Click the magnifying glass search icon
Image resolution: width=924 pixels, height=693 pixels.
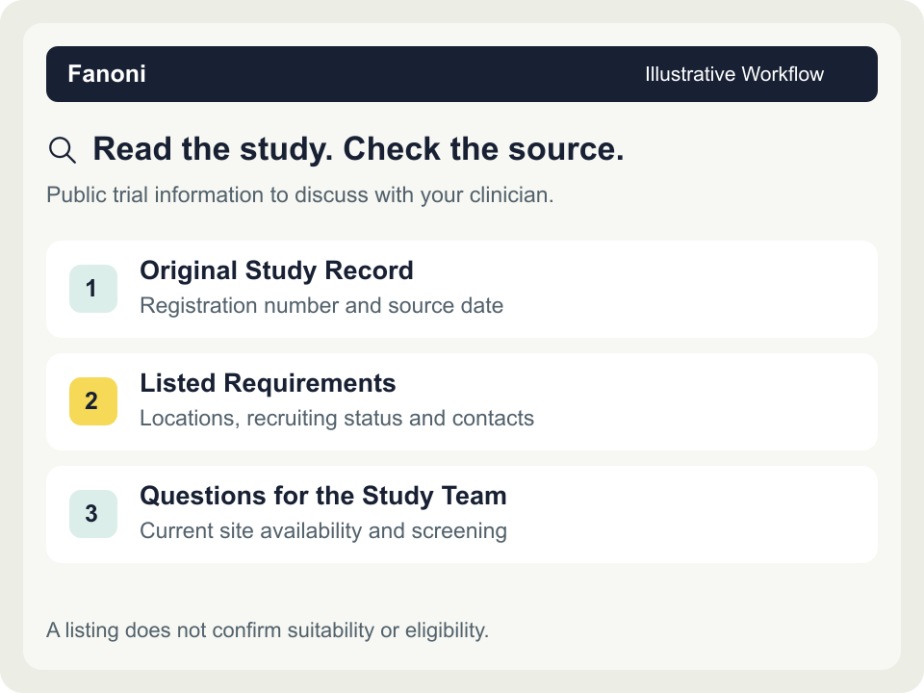pyautogui.click(x=62, y=150)
